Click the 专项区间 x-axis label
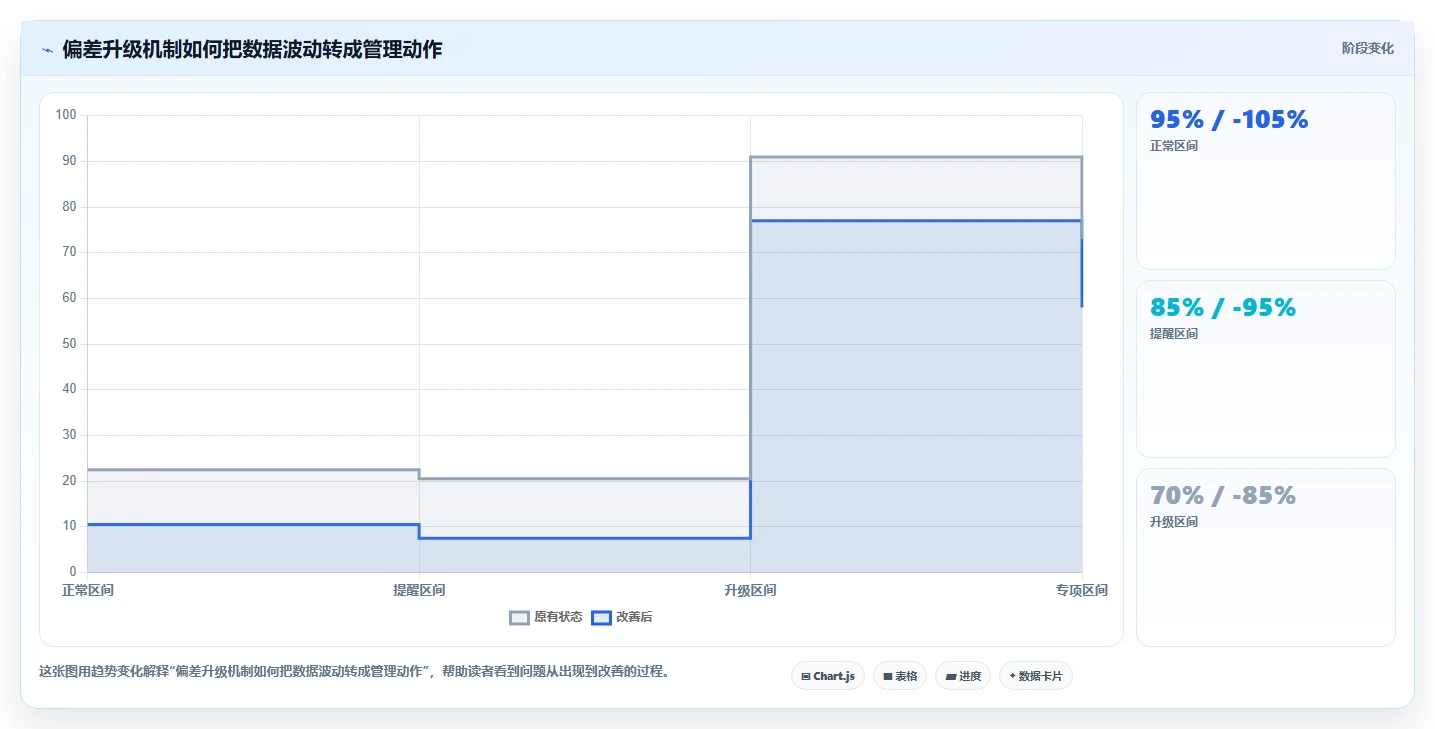This screenshot has height=729, width=1435. (1082, 591)
